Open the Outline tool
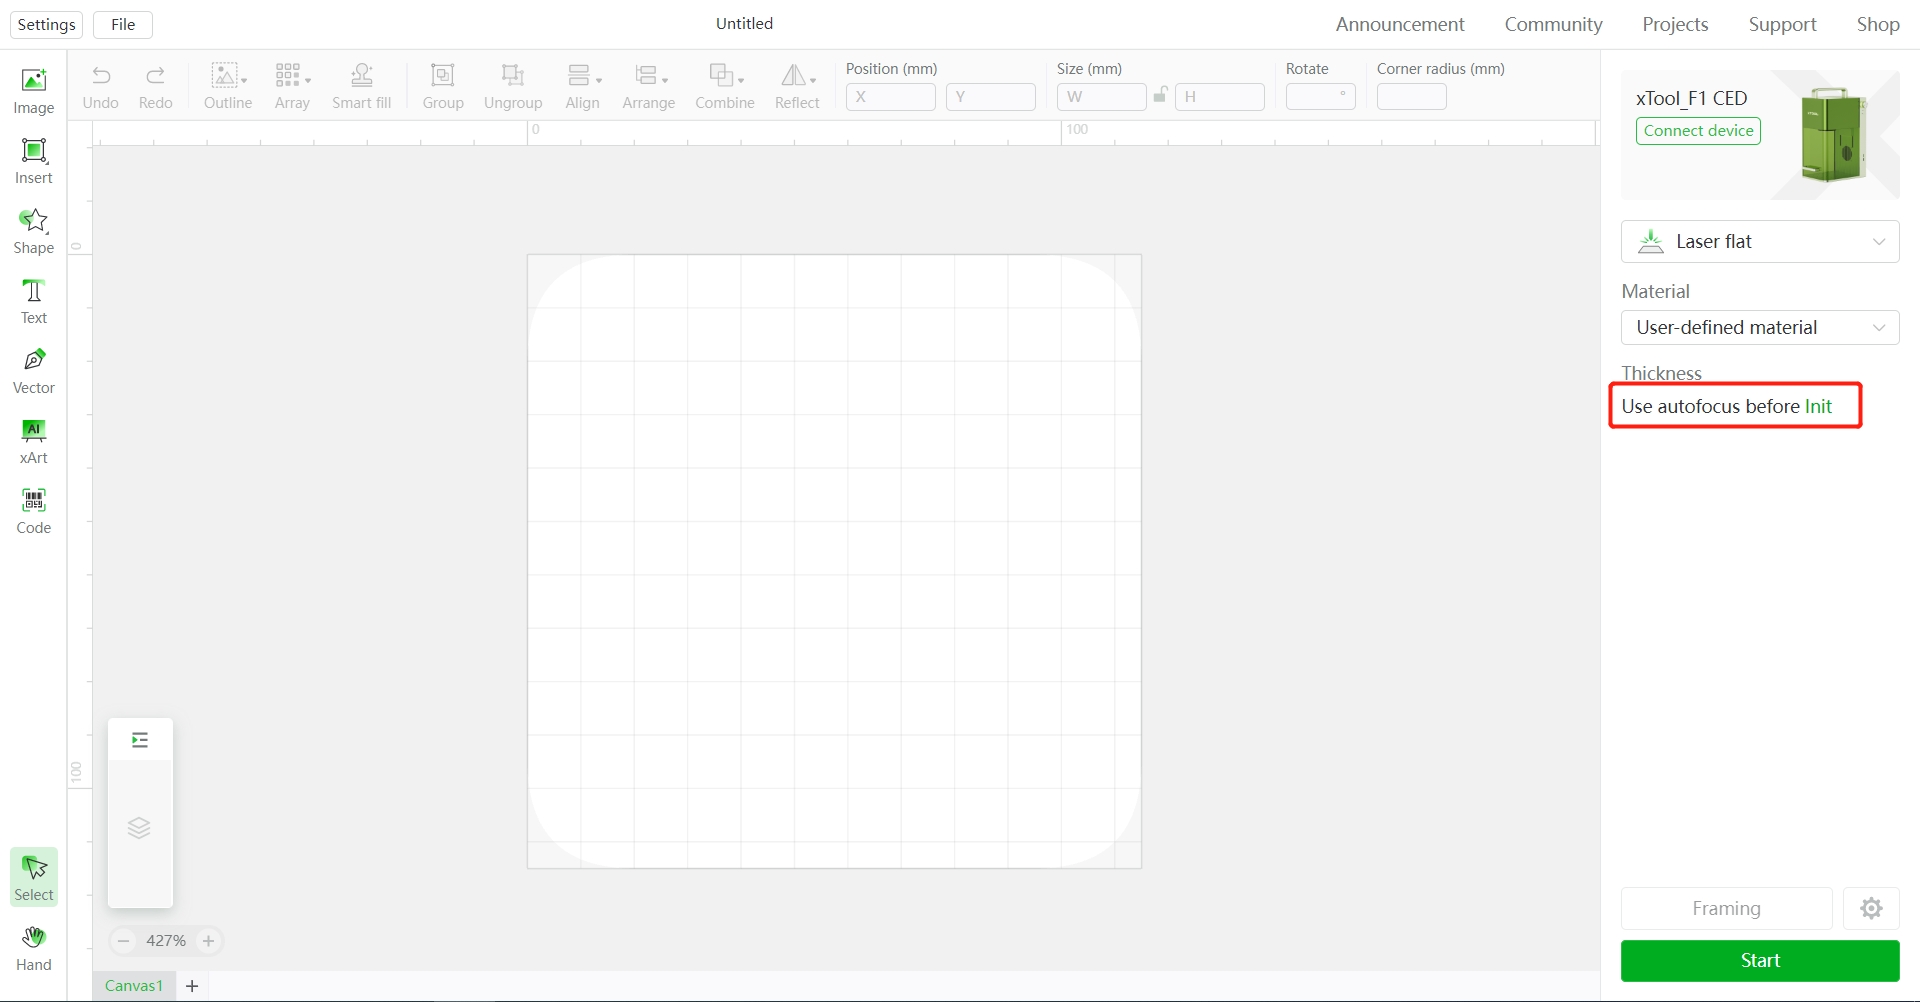Viewport: 1920px width, 1002px height. [228, 86]
